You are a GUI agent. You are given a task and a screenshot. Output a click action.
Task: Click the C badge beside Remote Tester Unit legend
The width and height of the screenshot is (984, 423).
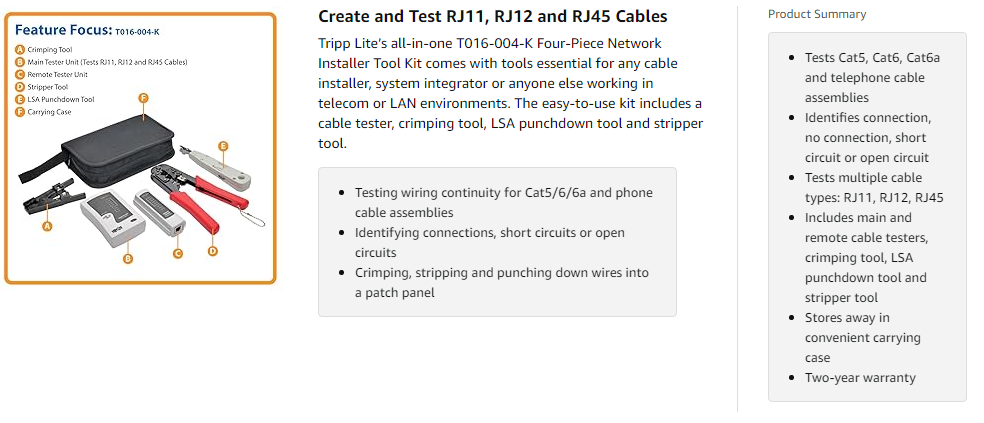(19, 74)
